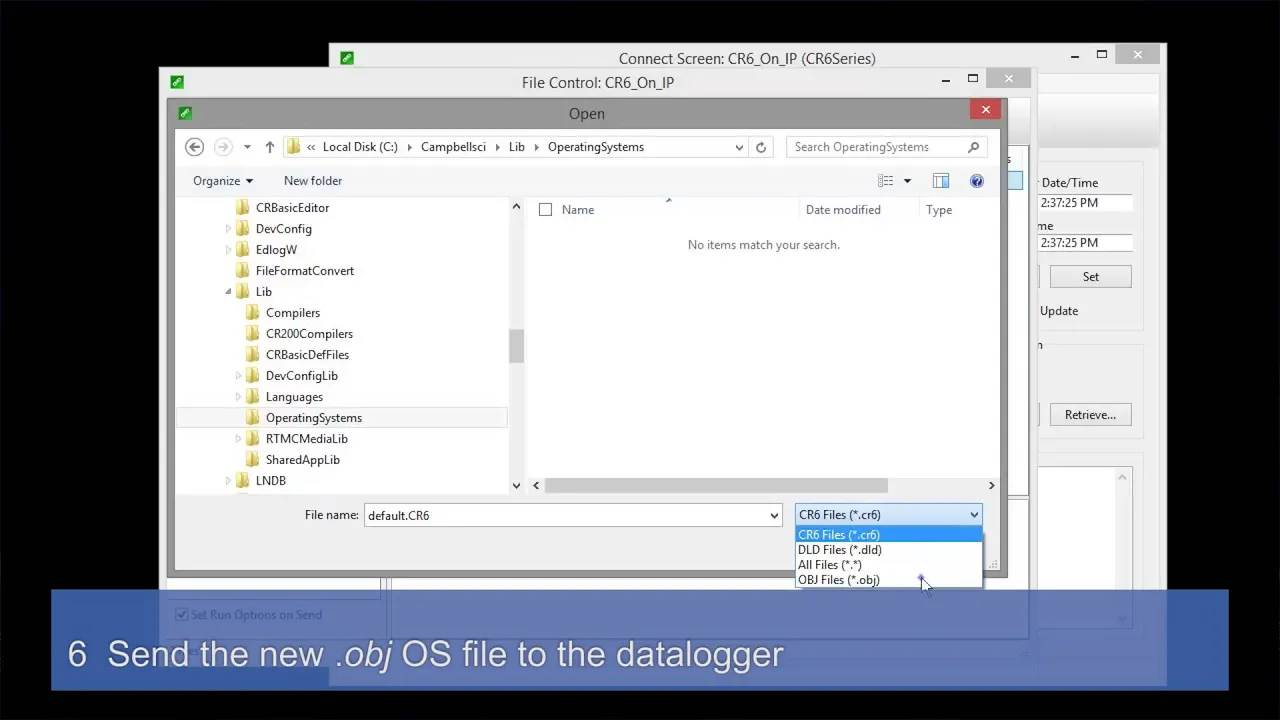Image resolution: width=1280 pixels, height=720 pixels.
Task: Click the Lib breadcrumb segment
Action: coord(516,147)
